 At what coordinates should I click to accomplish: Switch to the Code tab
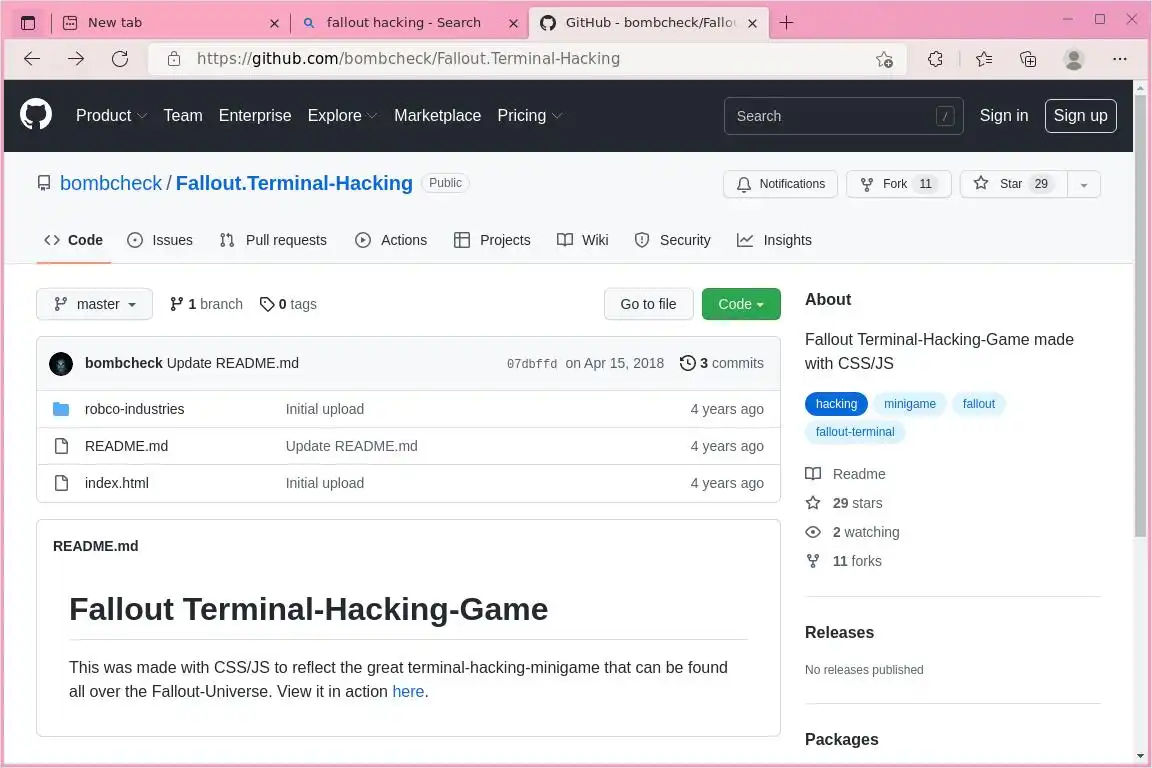(73, 240)
